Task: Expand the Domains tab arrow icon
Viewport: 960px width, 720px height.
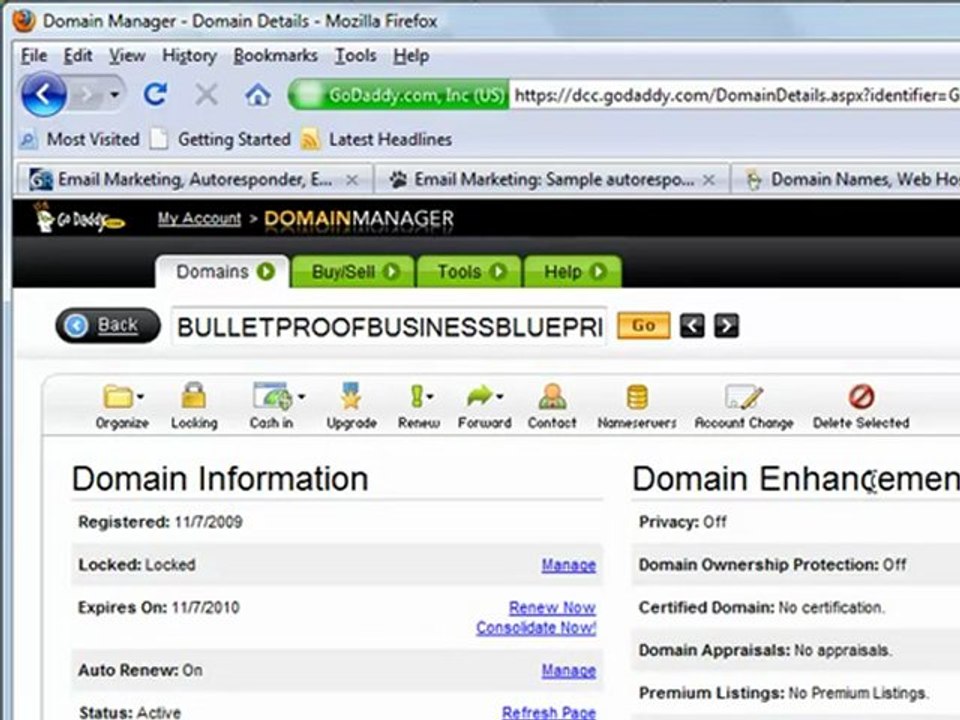Action: pyautogui.click(x=266, y=272)
